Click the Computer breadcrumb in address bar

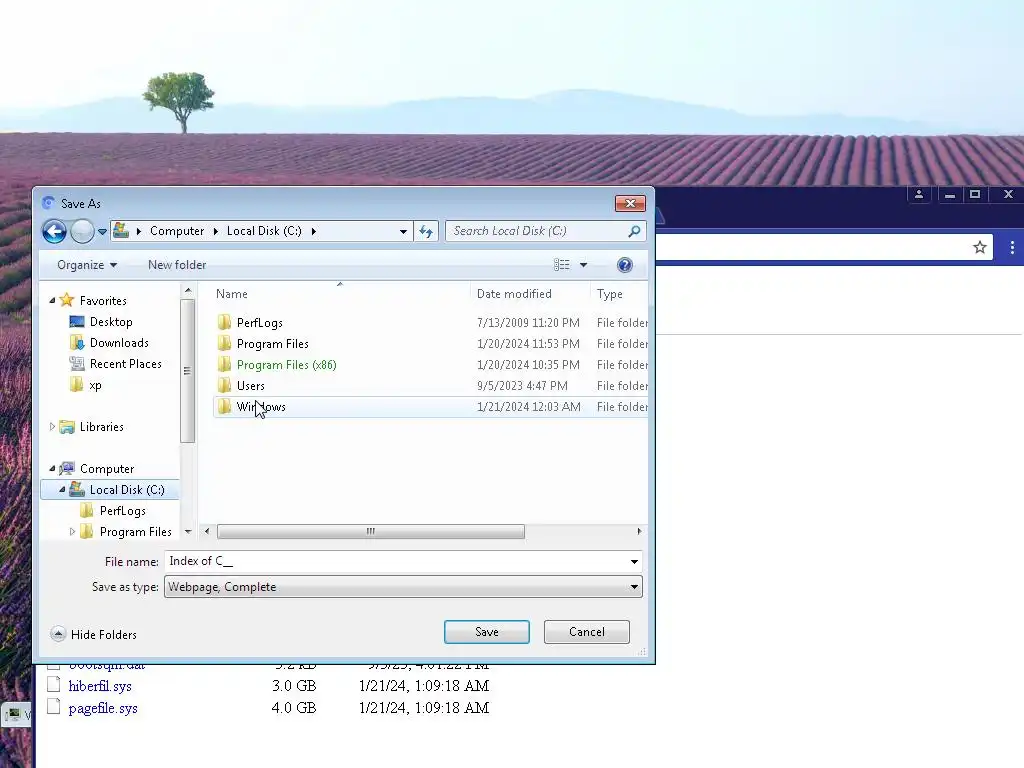point(177,231)
